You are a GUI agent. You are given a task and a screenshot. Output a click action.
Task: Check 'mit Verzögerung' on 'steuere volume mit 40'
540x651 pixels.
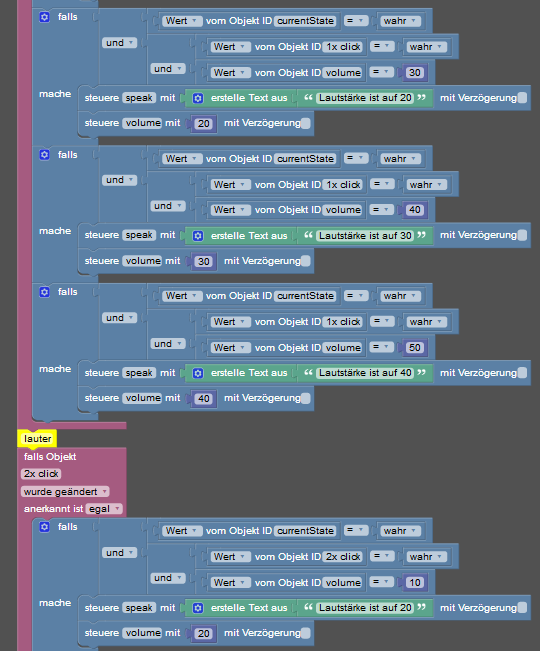305,398
